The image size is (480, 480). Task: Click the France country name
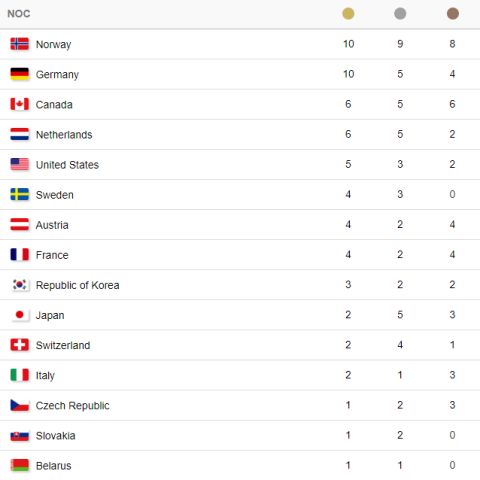point(52,255)
